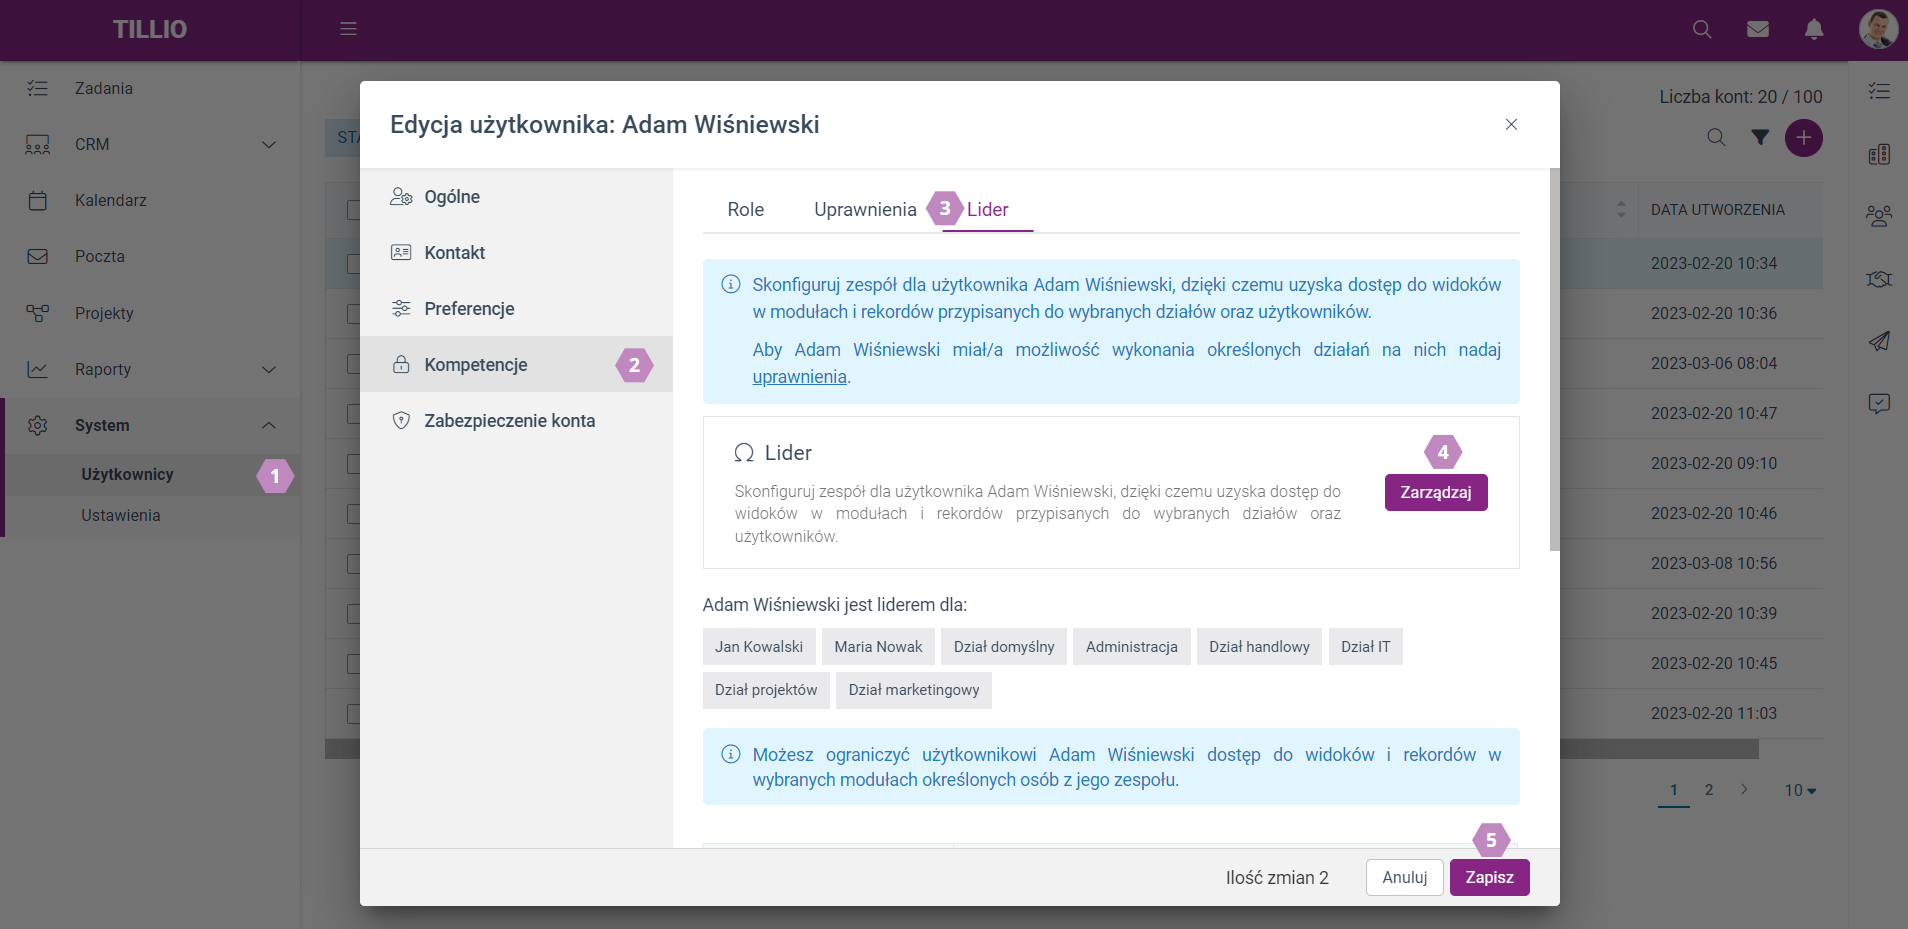Click the CRM sidebar icon

37,144
